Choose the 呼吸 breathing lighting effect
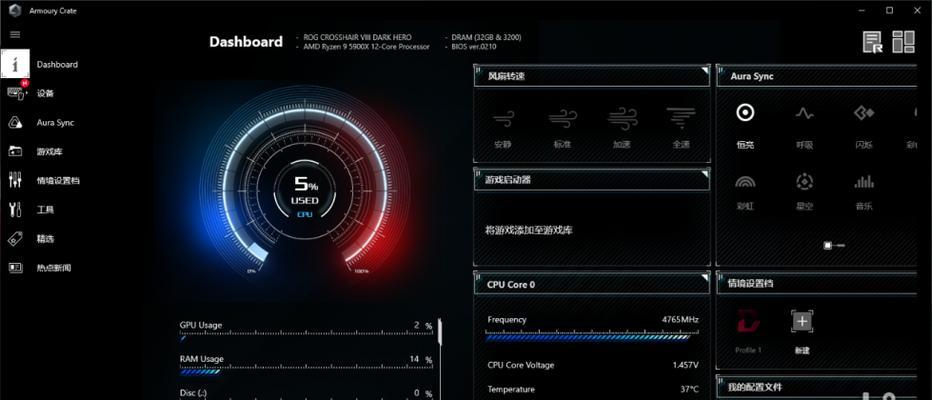The height and width of the screenshot is (400, 932). pyautogui.click(x=804, y=125)
